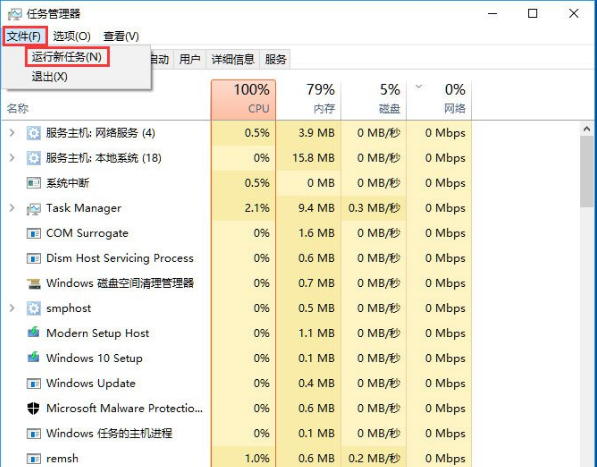Click the Windows 磁盘空间清理管理器 icon
Viewport: 597px width, 467px height.
pyautogui.click(x=34, y=284)
